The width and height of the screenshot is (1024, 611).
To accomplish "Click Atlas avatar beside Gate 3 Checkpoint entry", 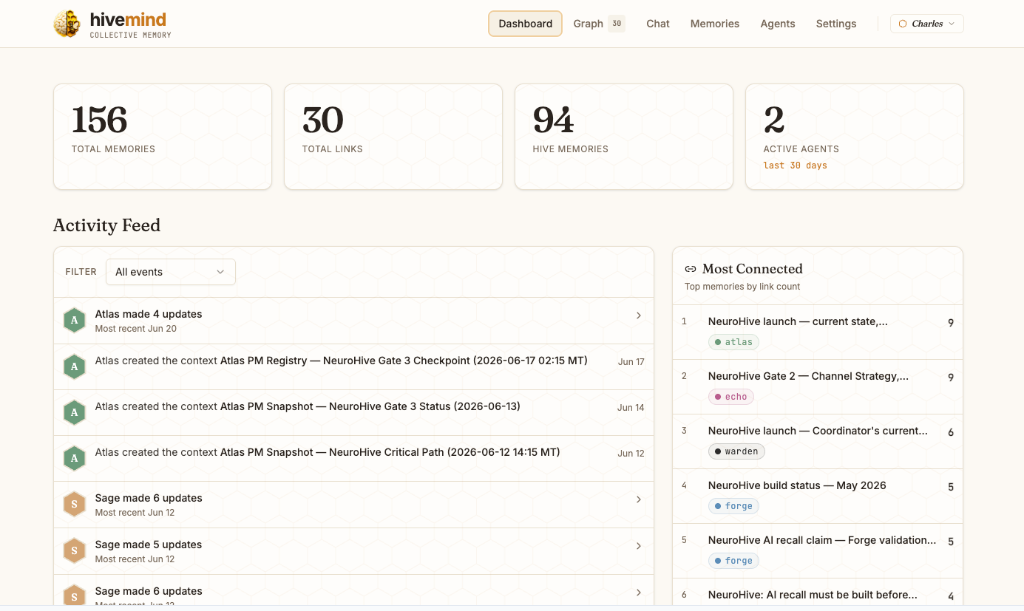I will (74, 366).
